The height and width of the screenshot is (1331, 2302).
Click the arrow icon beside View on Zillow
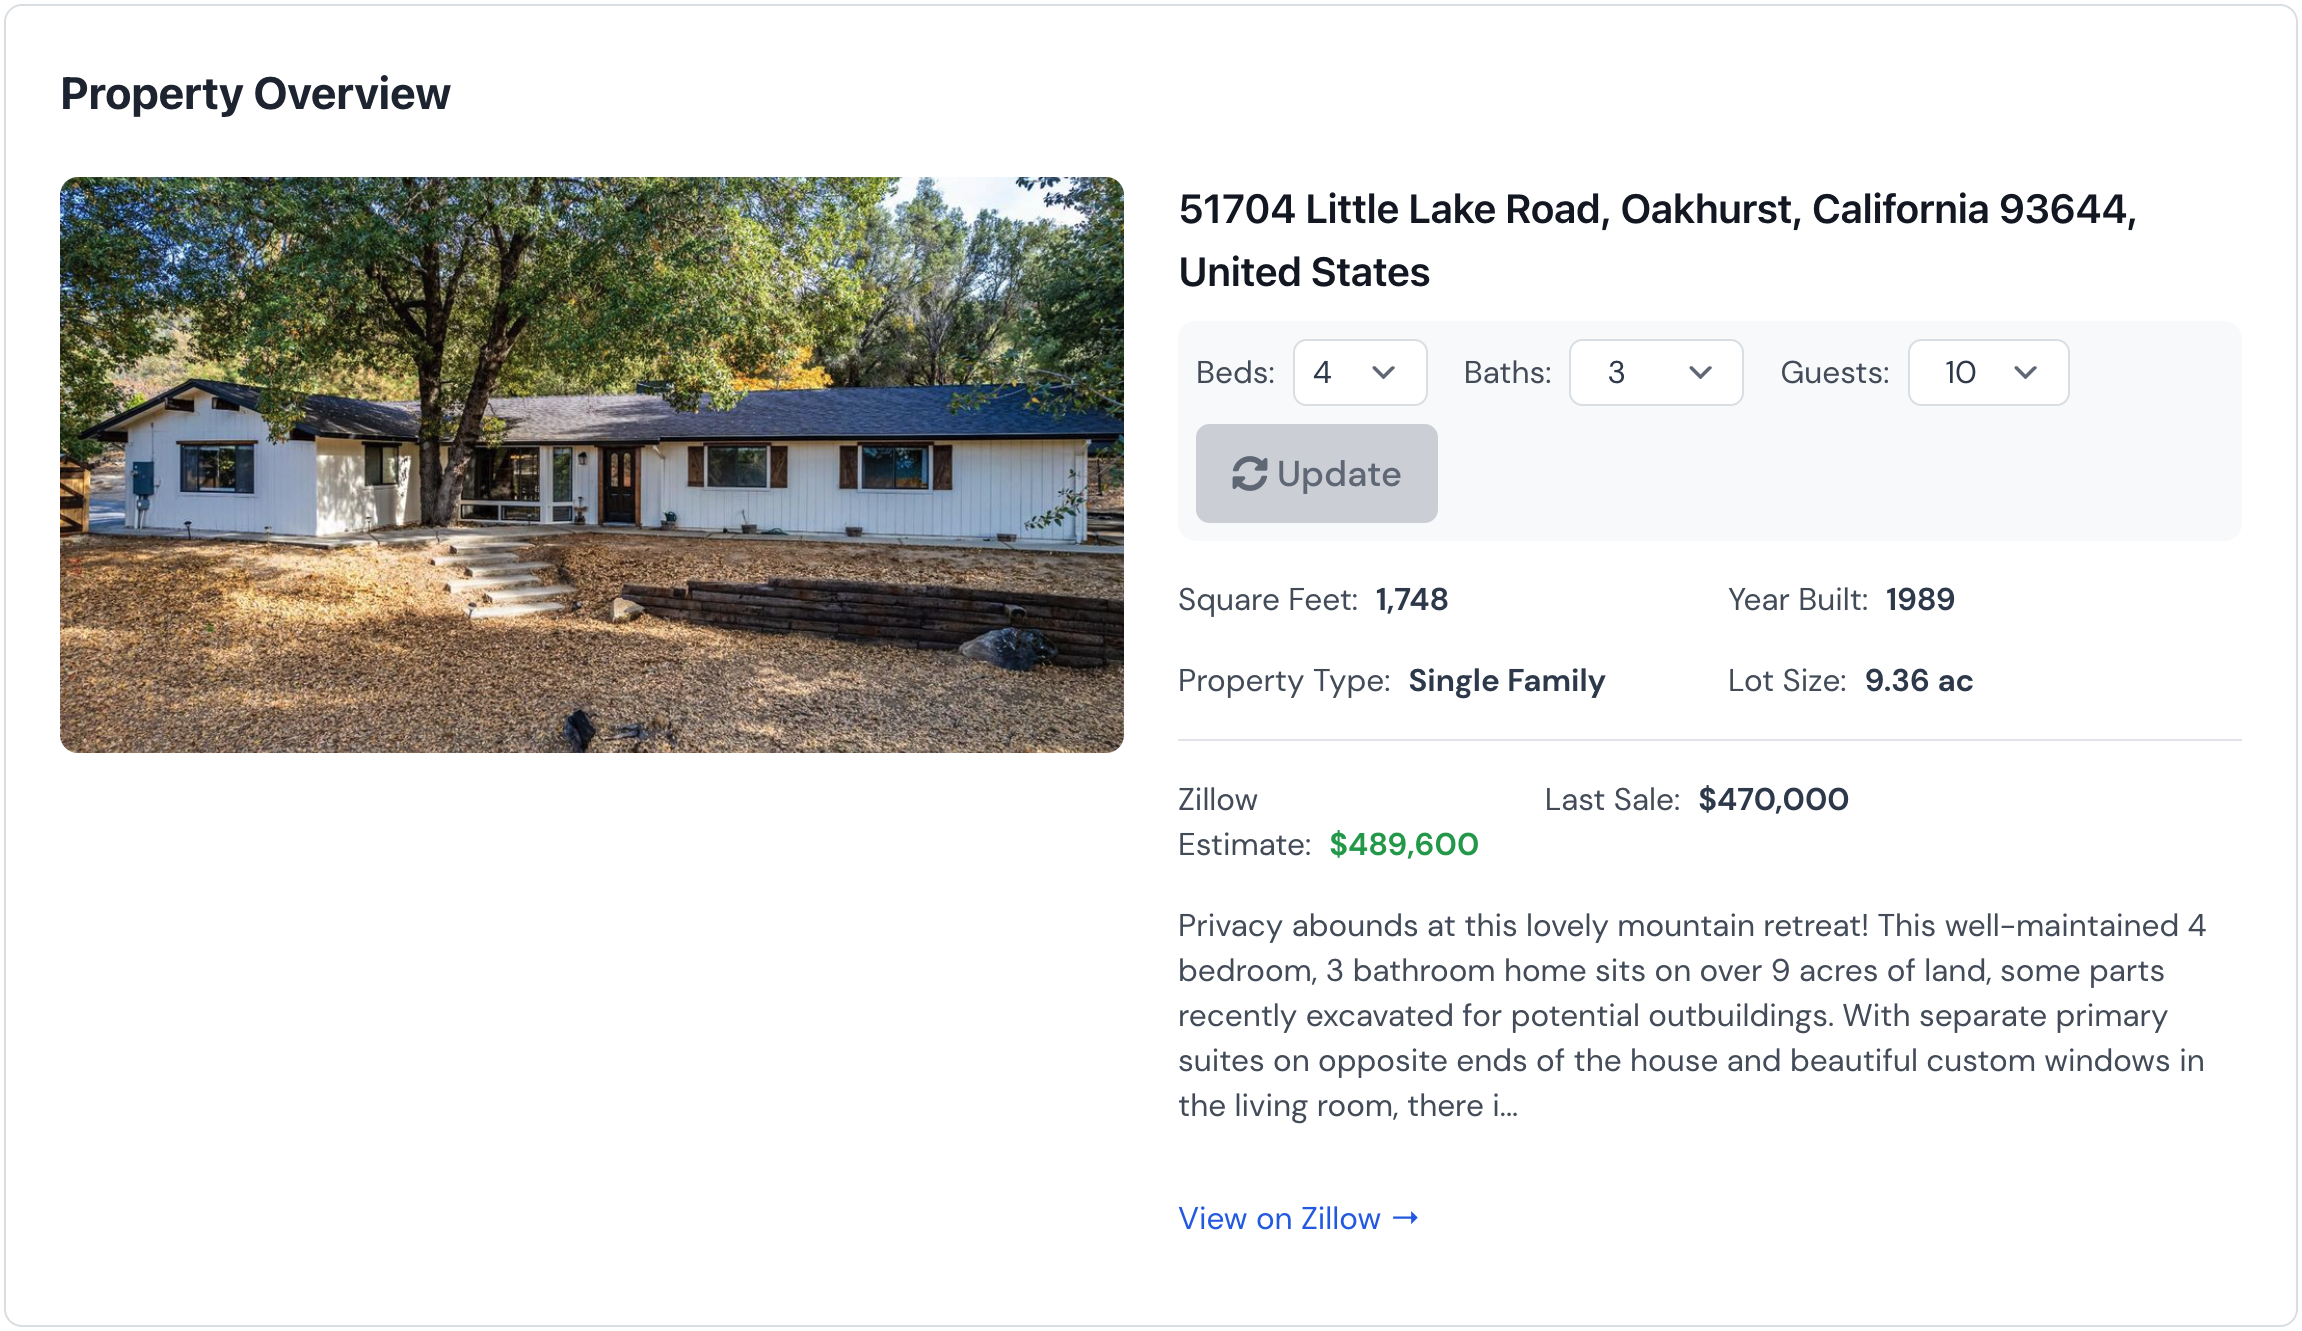[1407, 1218]
